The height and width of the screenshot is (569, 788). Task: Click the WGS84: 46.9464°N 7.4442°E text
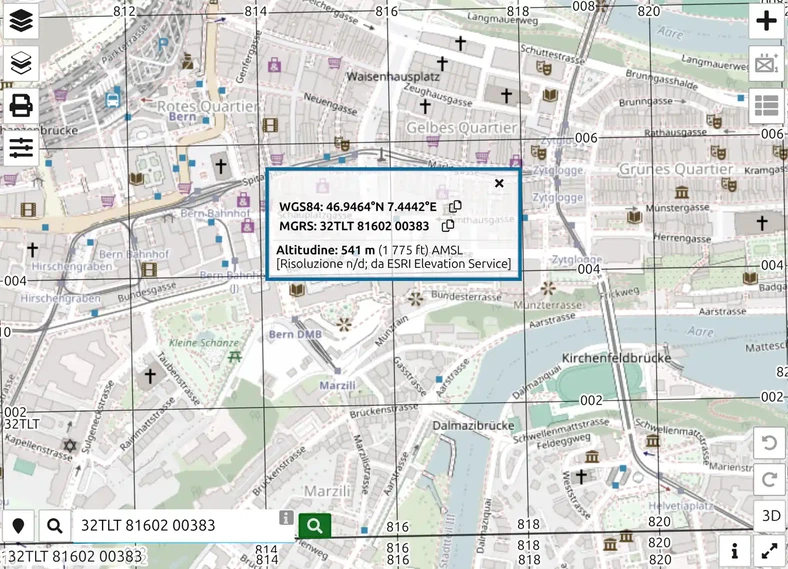pos(358,207)
